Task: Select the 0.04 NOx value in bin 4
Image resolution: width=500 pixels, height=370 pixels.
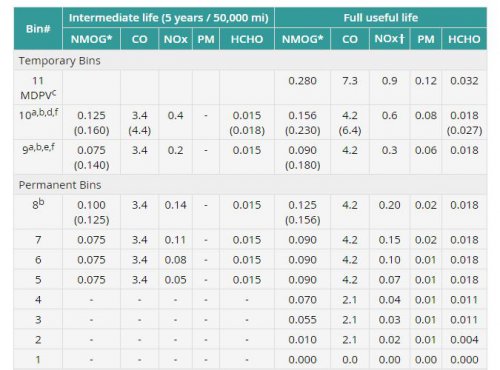Action: tap(390, 300)
